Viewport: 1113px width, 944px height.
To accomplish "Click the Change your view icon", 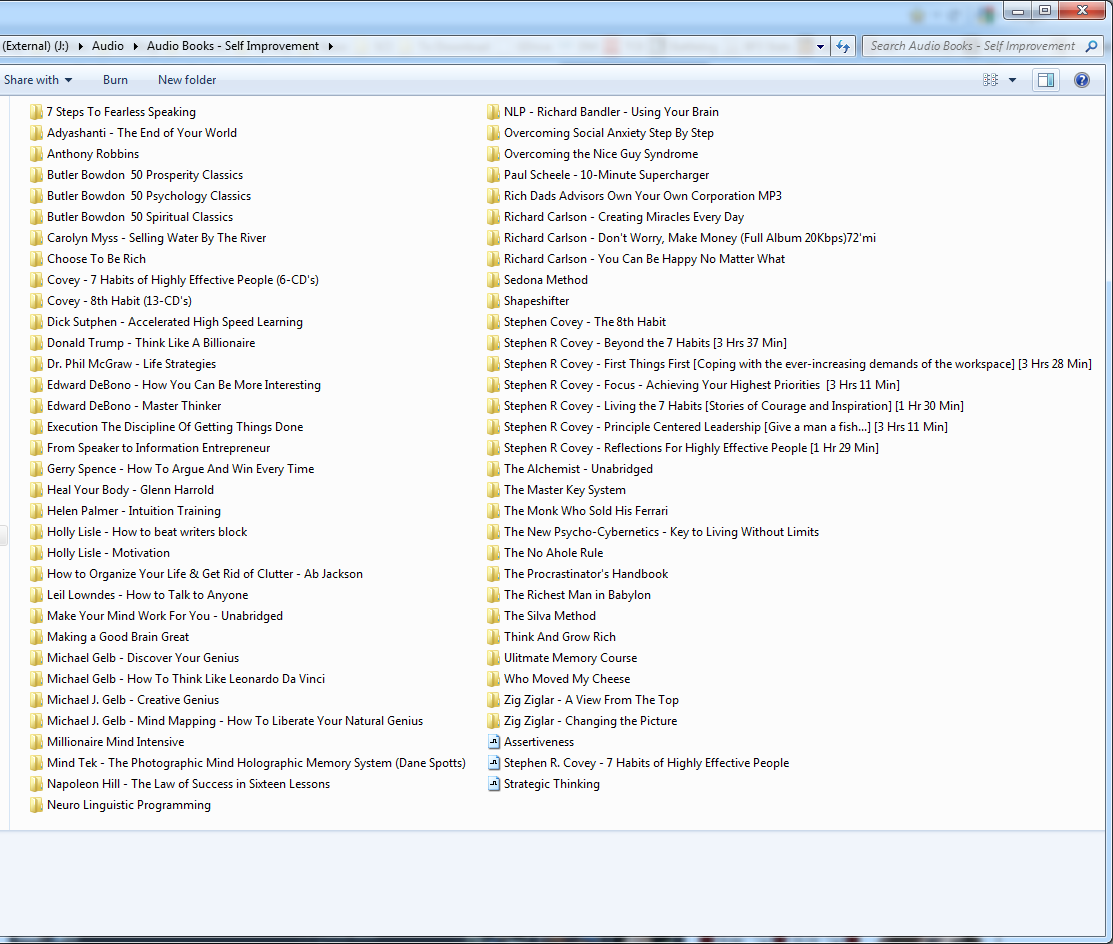I will click(x=990, y=80).
